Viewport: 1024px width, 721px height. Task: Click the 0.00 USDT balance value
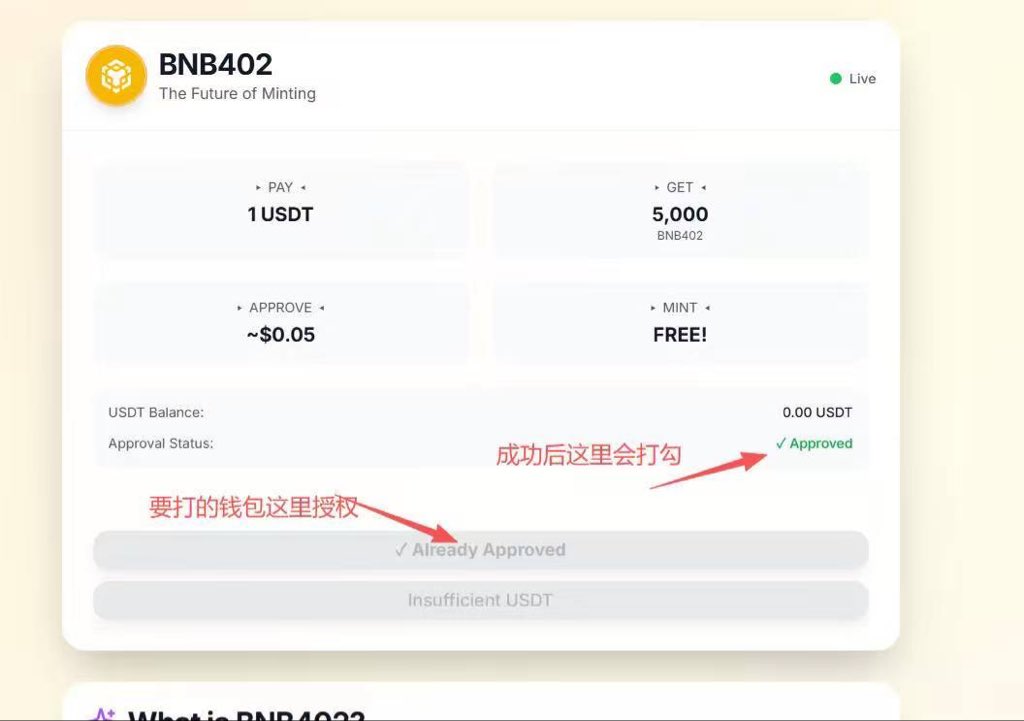coord(817,413)
